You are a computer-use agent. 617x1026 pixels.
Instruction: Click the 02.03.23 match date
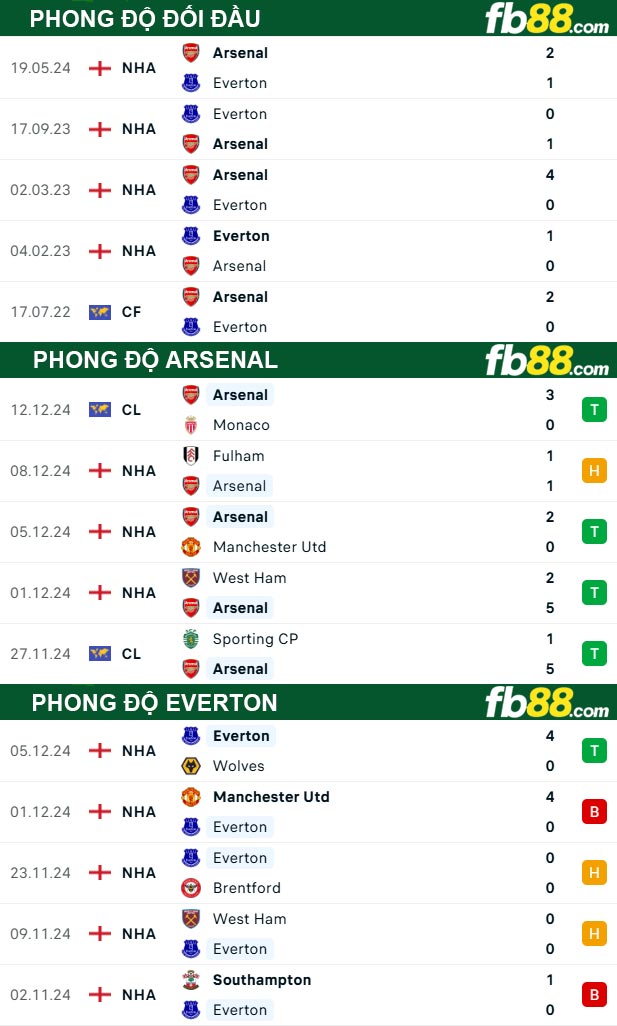click(x=41, y=190)
